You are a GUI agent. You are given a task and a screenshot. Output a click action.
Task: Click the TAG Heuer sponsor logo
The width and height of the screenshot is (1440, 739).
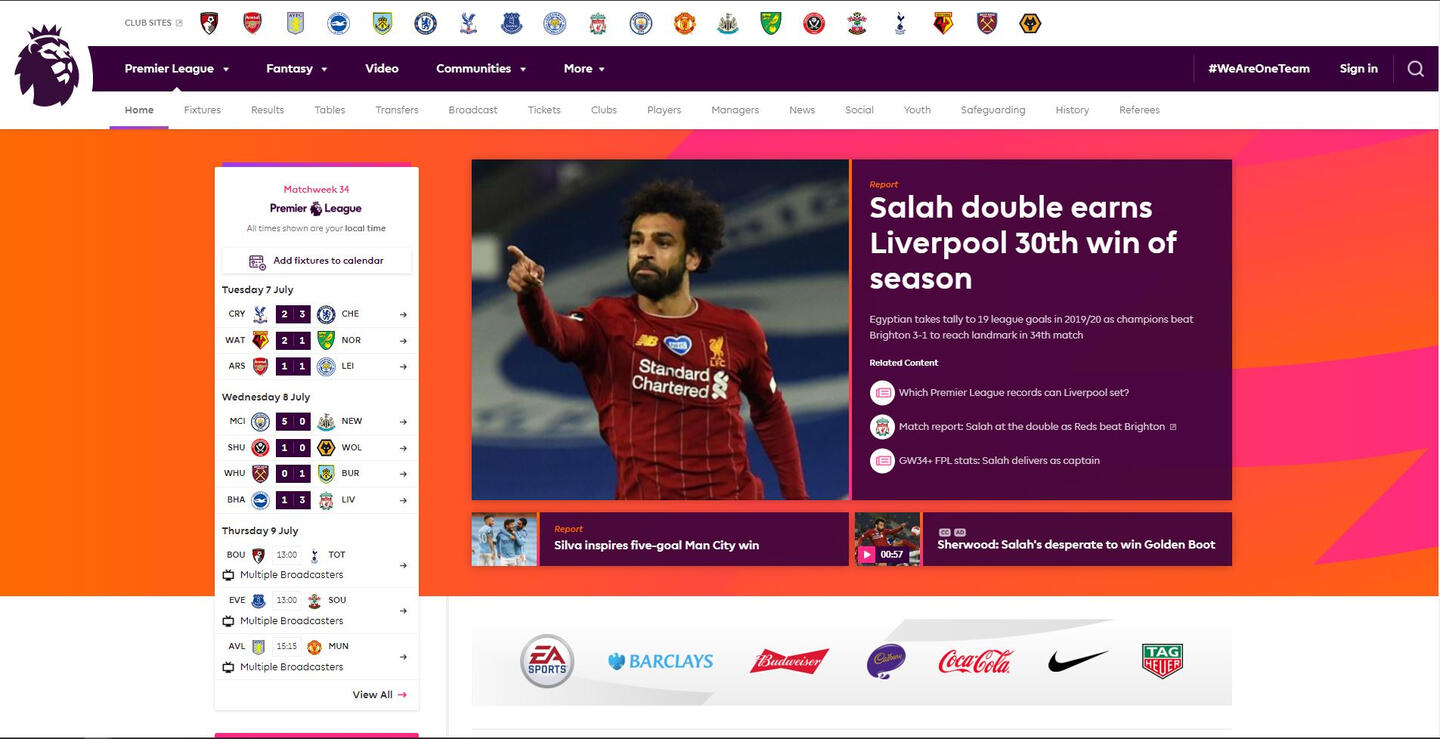(1162, 661)
